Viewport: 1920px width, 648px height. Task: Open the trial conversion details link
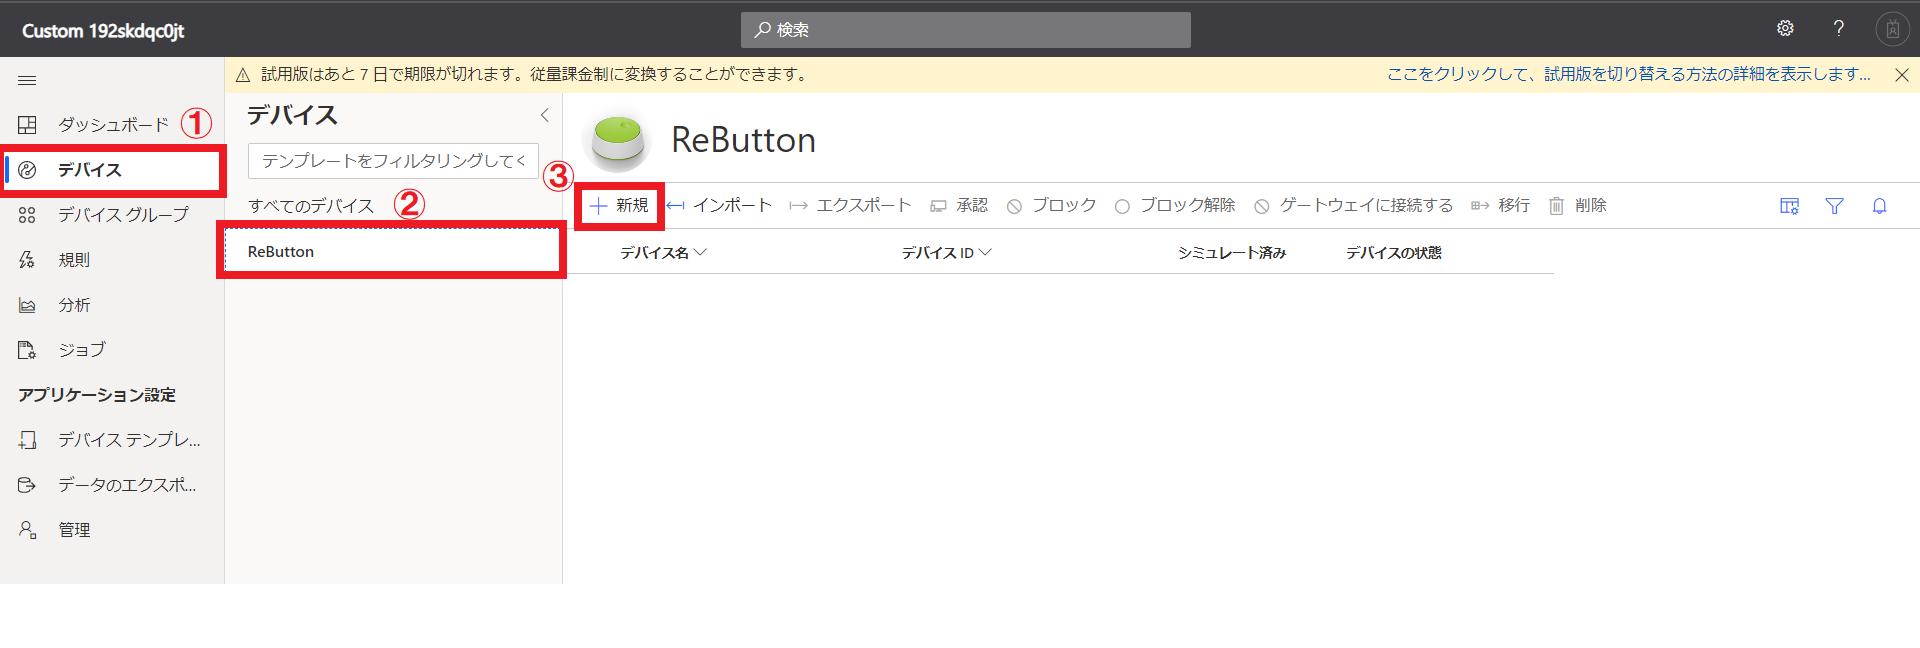click(1628, 74)
